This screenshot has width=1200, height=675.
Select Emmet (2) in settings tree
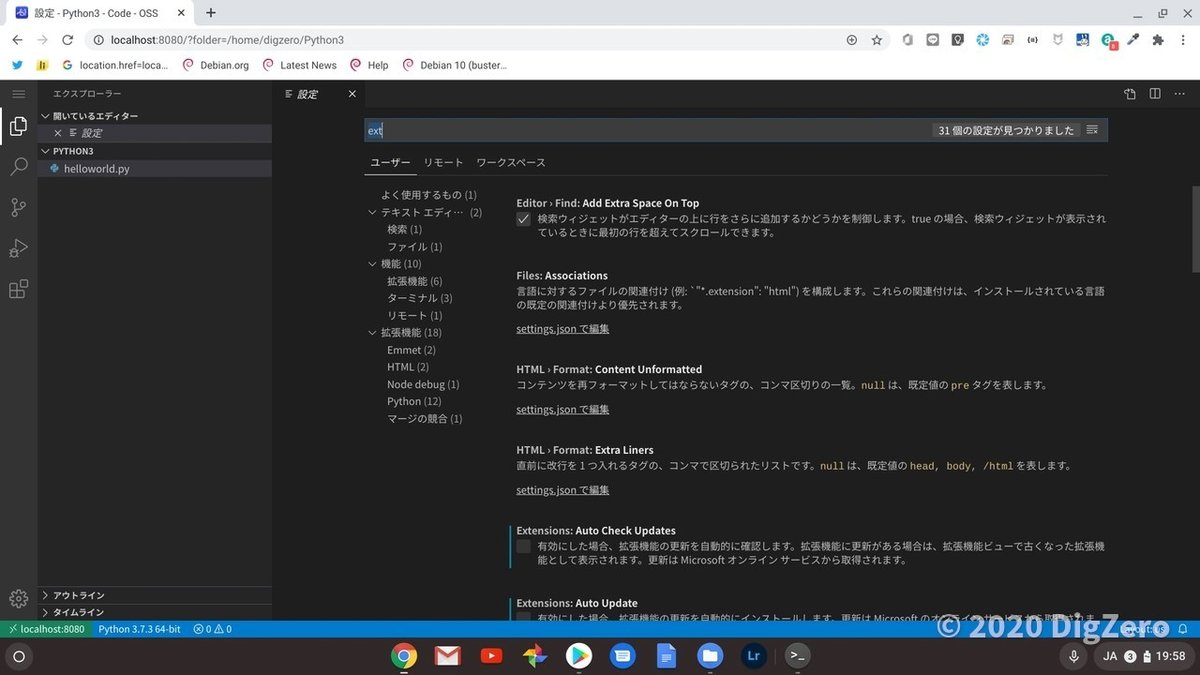pyautogui.click(x=411, y=350)
